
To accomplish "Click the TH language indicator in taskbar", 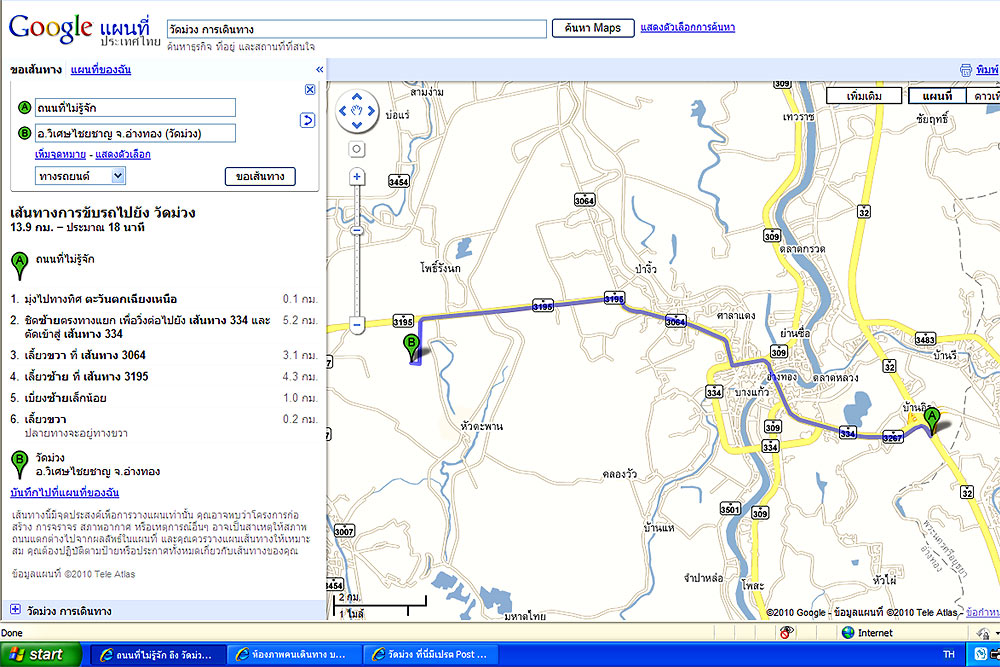I will pos(949,654).
